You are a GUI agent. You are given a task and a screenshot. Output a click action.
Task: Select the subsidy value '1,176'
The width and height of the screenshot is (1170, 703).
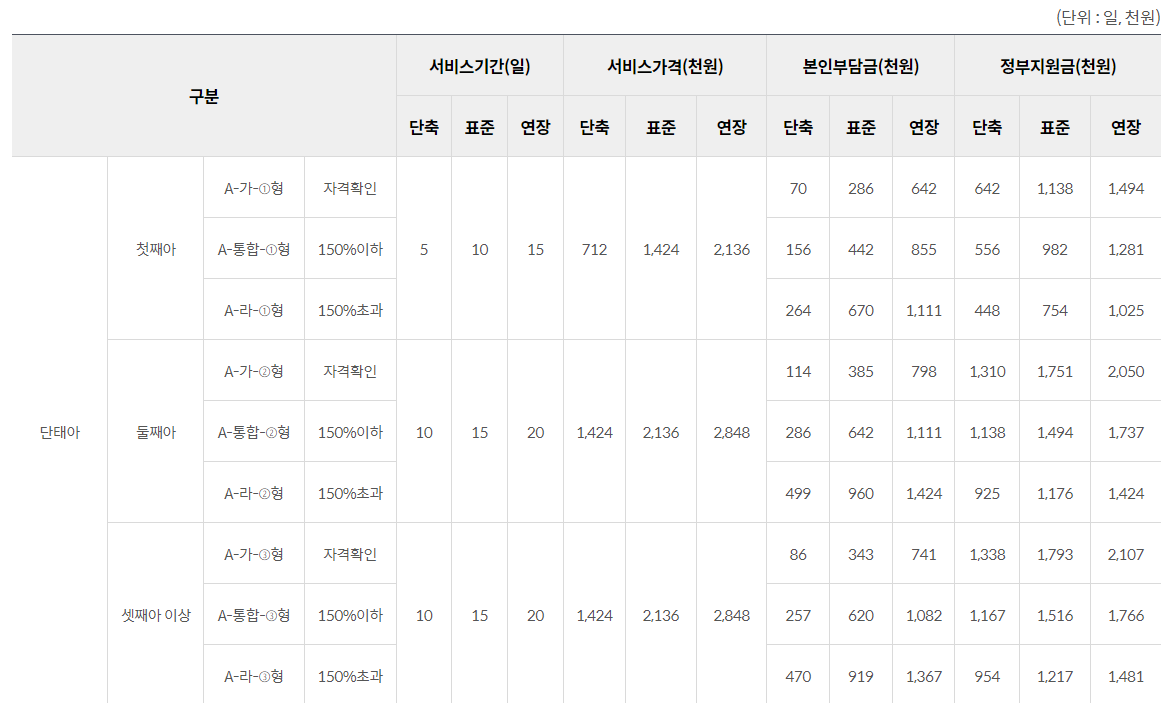(1055, 493)
